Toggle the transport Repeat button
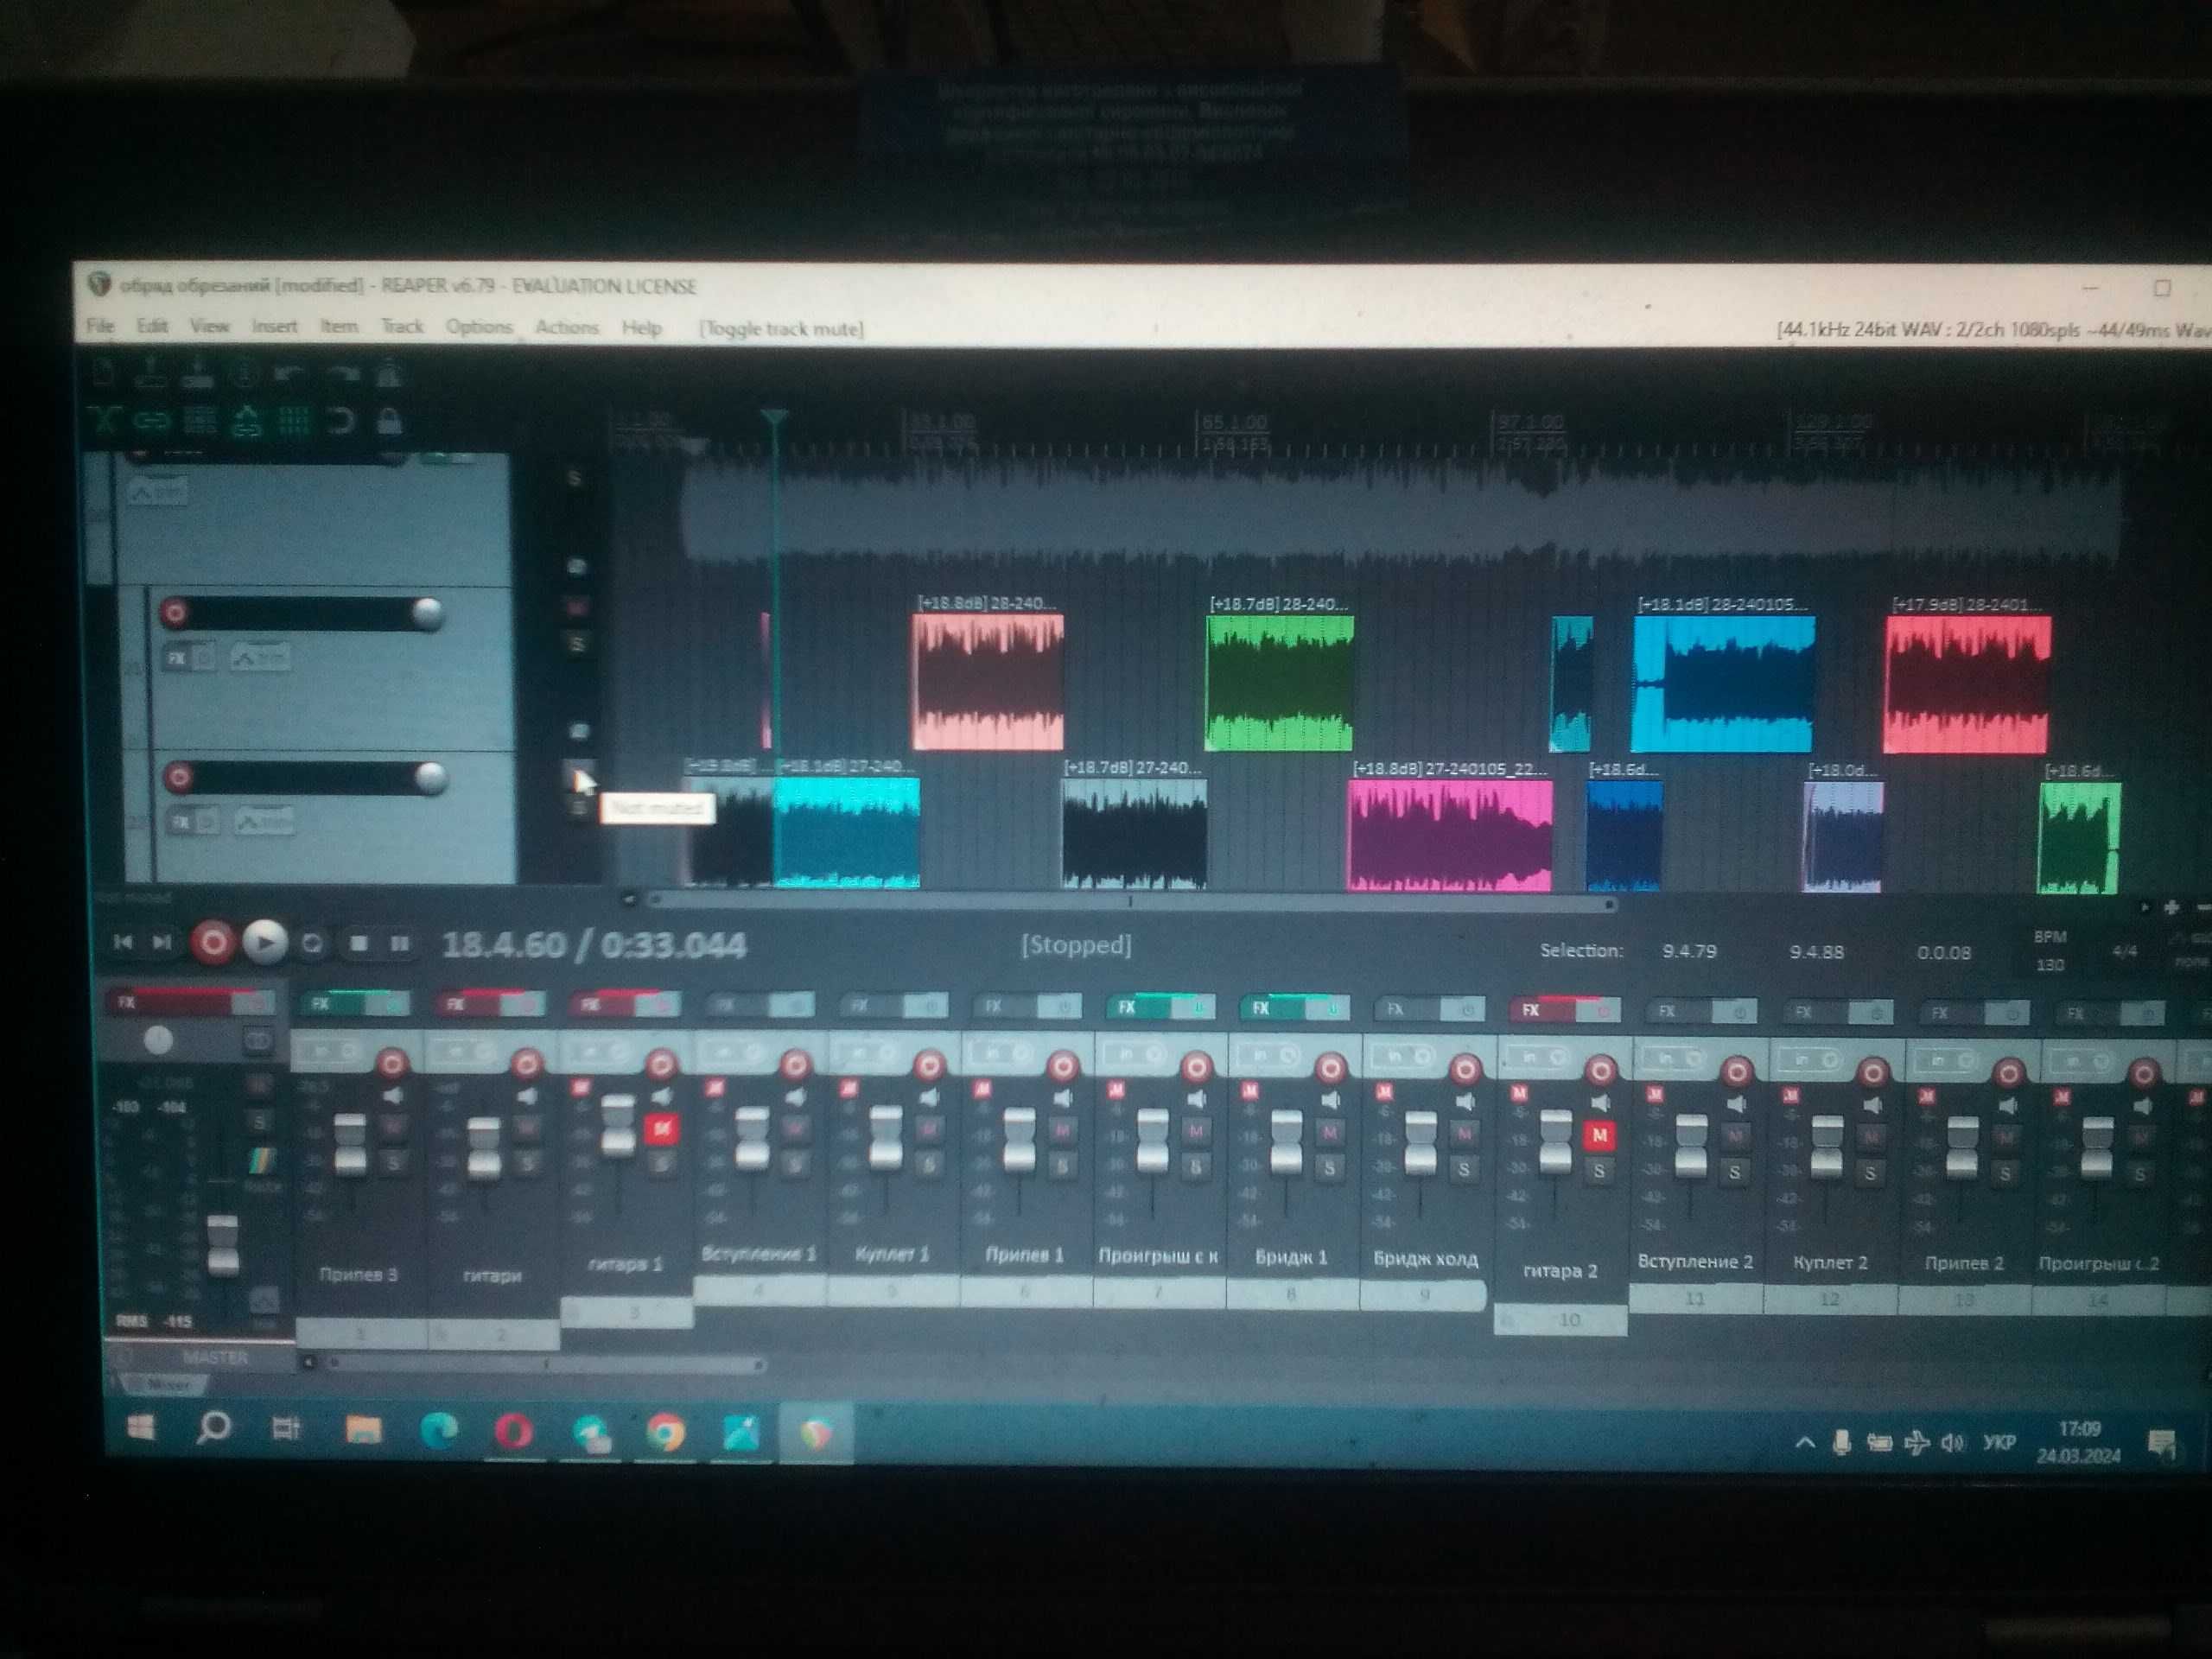 pos(312,943)
